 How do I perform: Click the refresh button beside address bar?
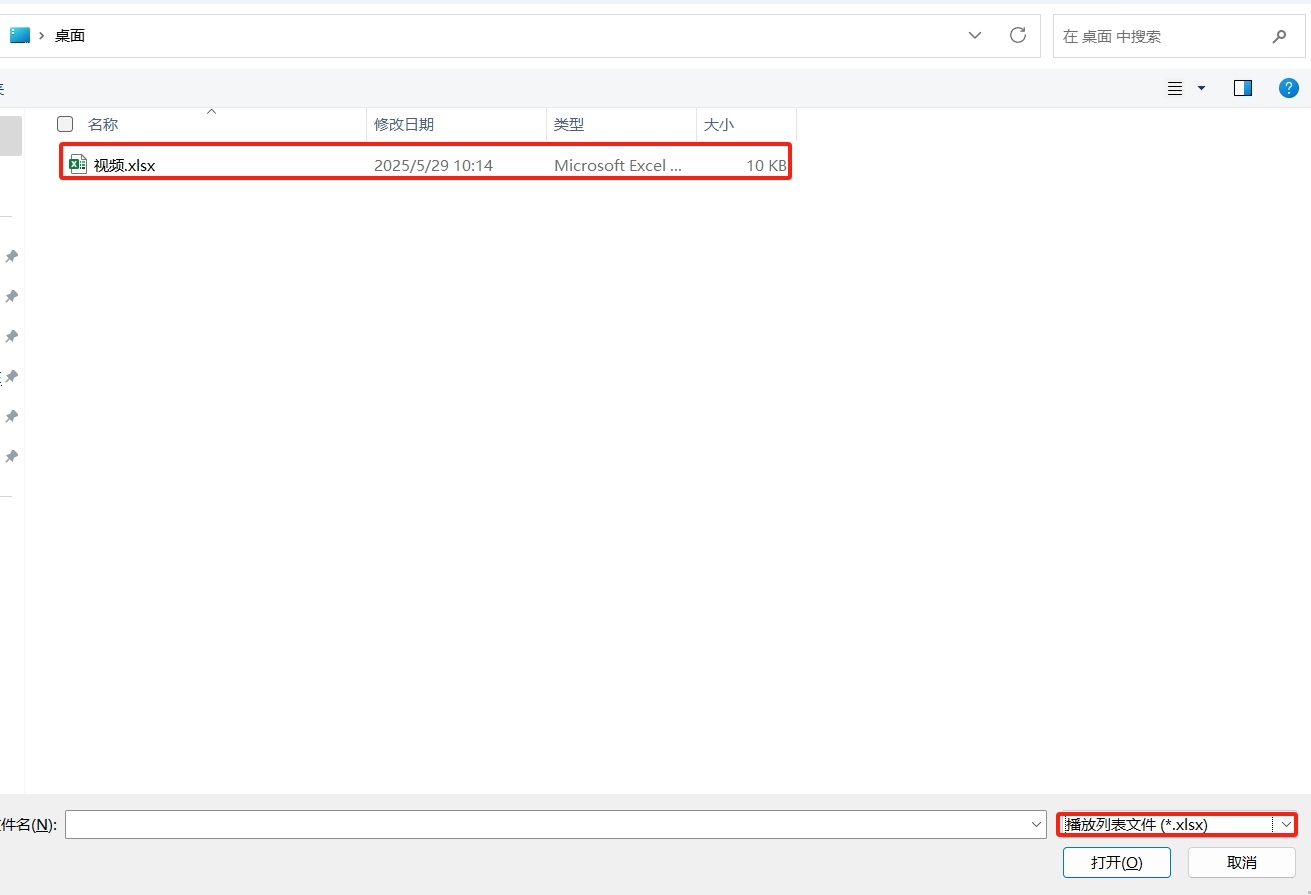(x=1018, y=36)
